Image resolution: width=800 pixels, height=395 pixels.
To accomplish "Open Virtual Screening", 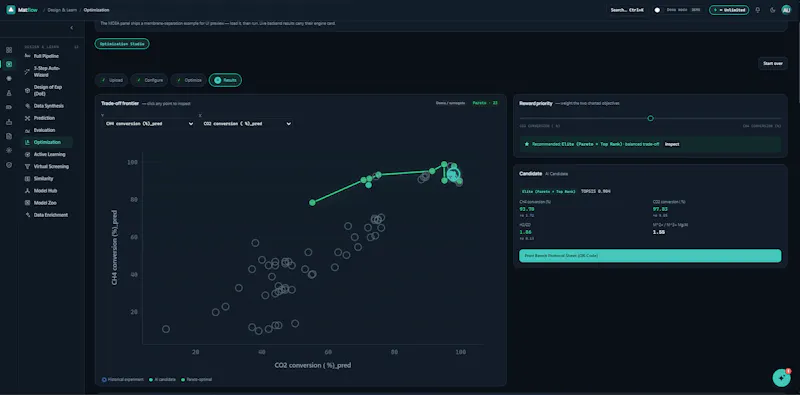I will click(51, 166).
